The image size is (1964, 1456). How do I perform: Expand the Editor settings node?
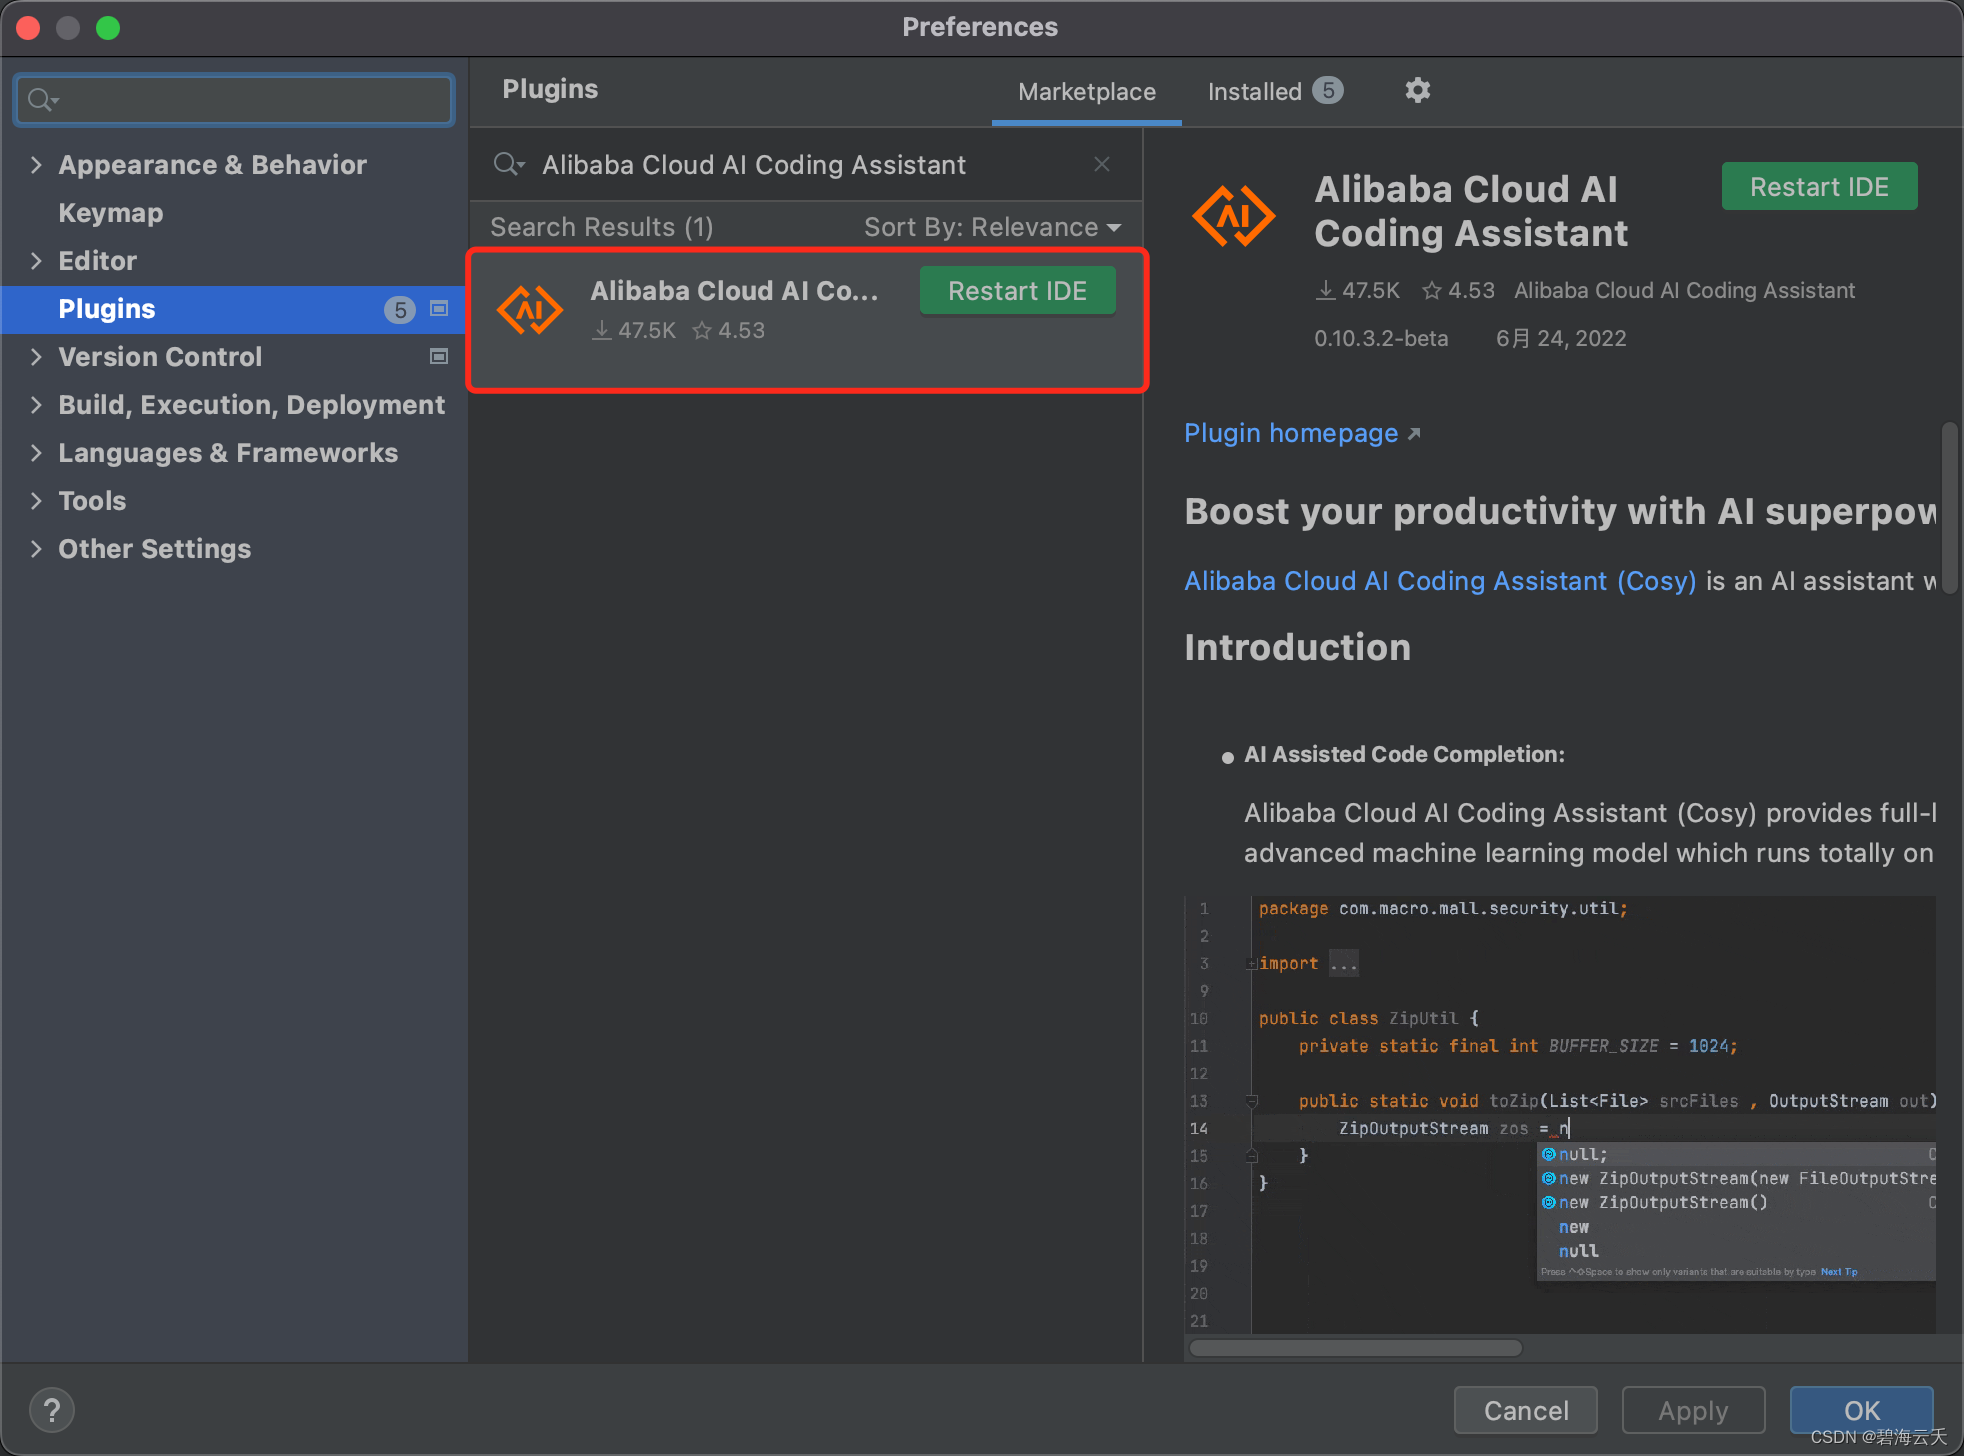36,261
